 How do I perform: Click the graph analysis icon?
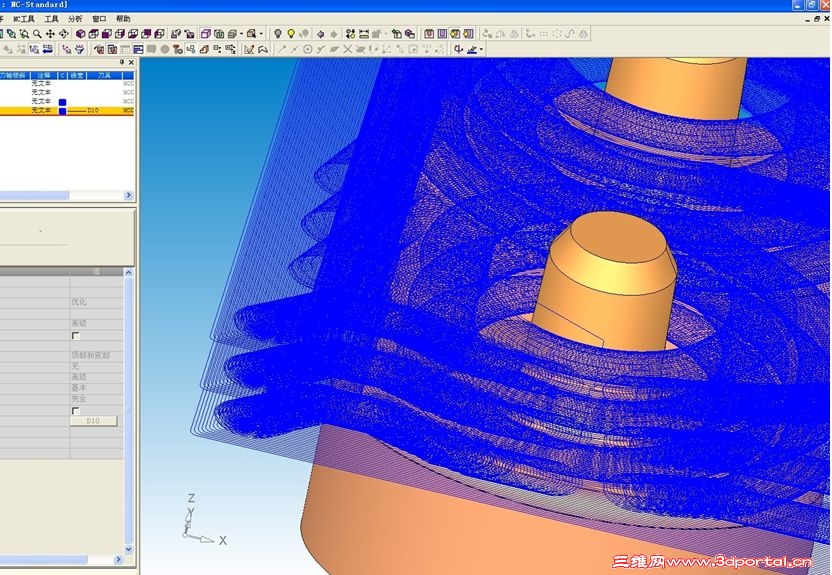point(249,49)
